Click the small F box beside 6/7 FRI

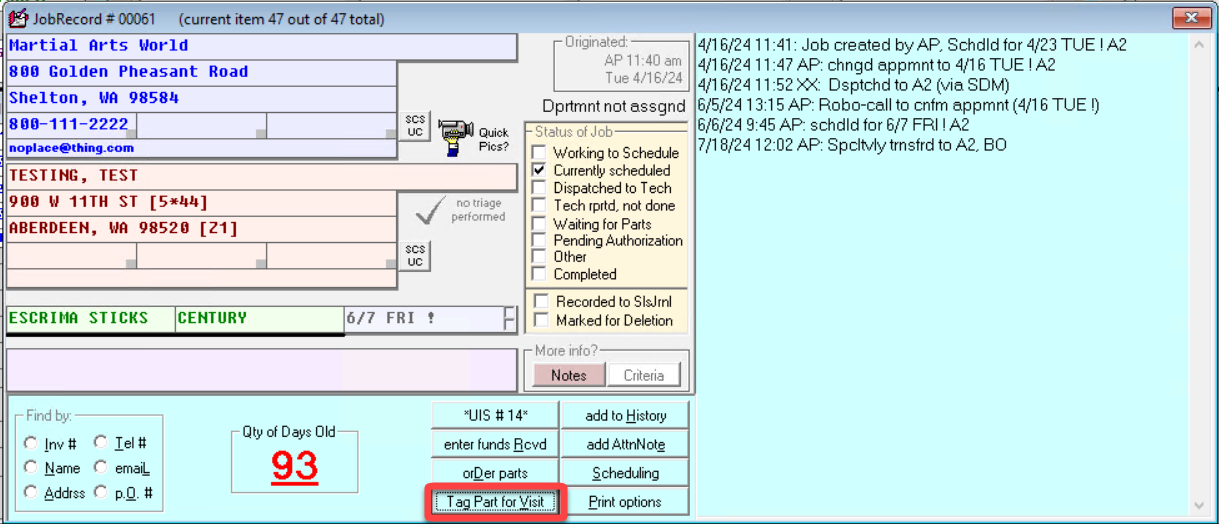coord(510,319)
